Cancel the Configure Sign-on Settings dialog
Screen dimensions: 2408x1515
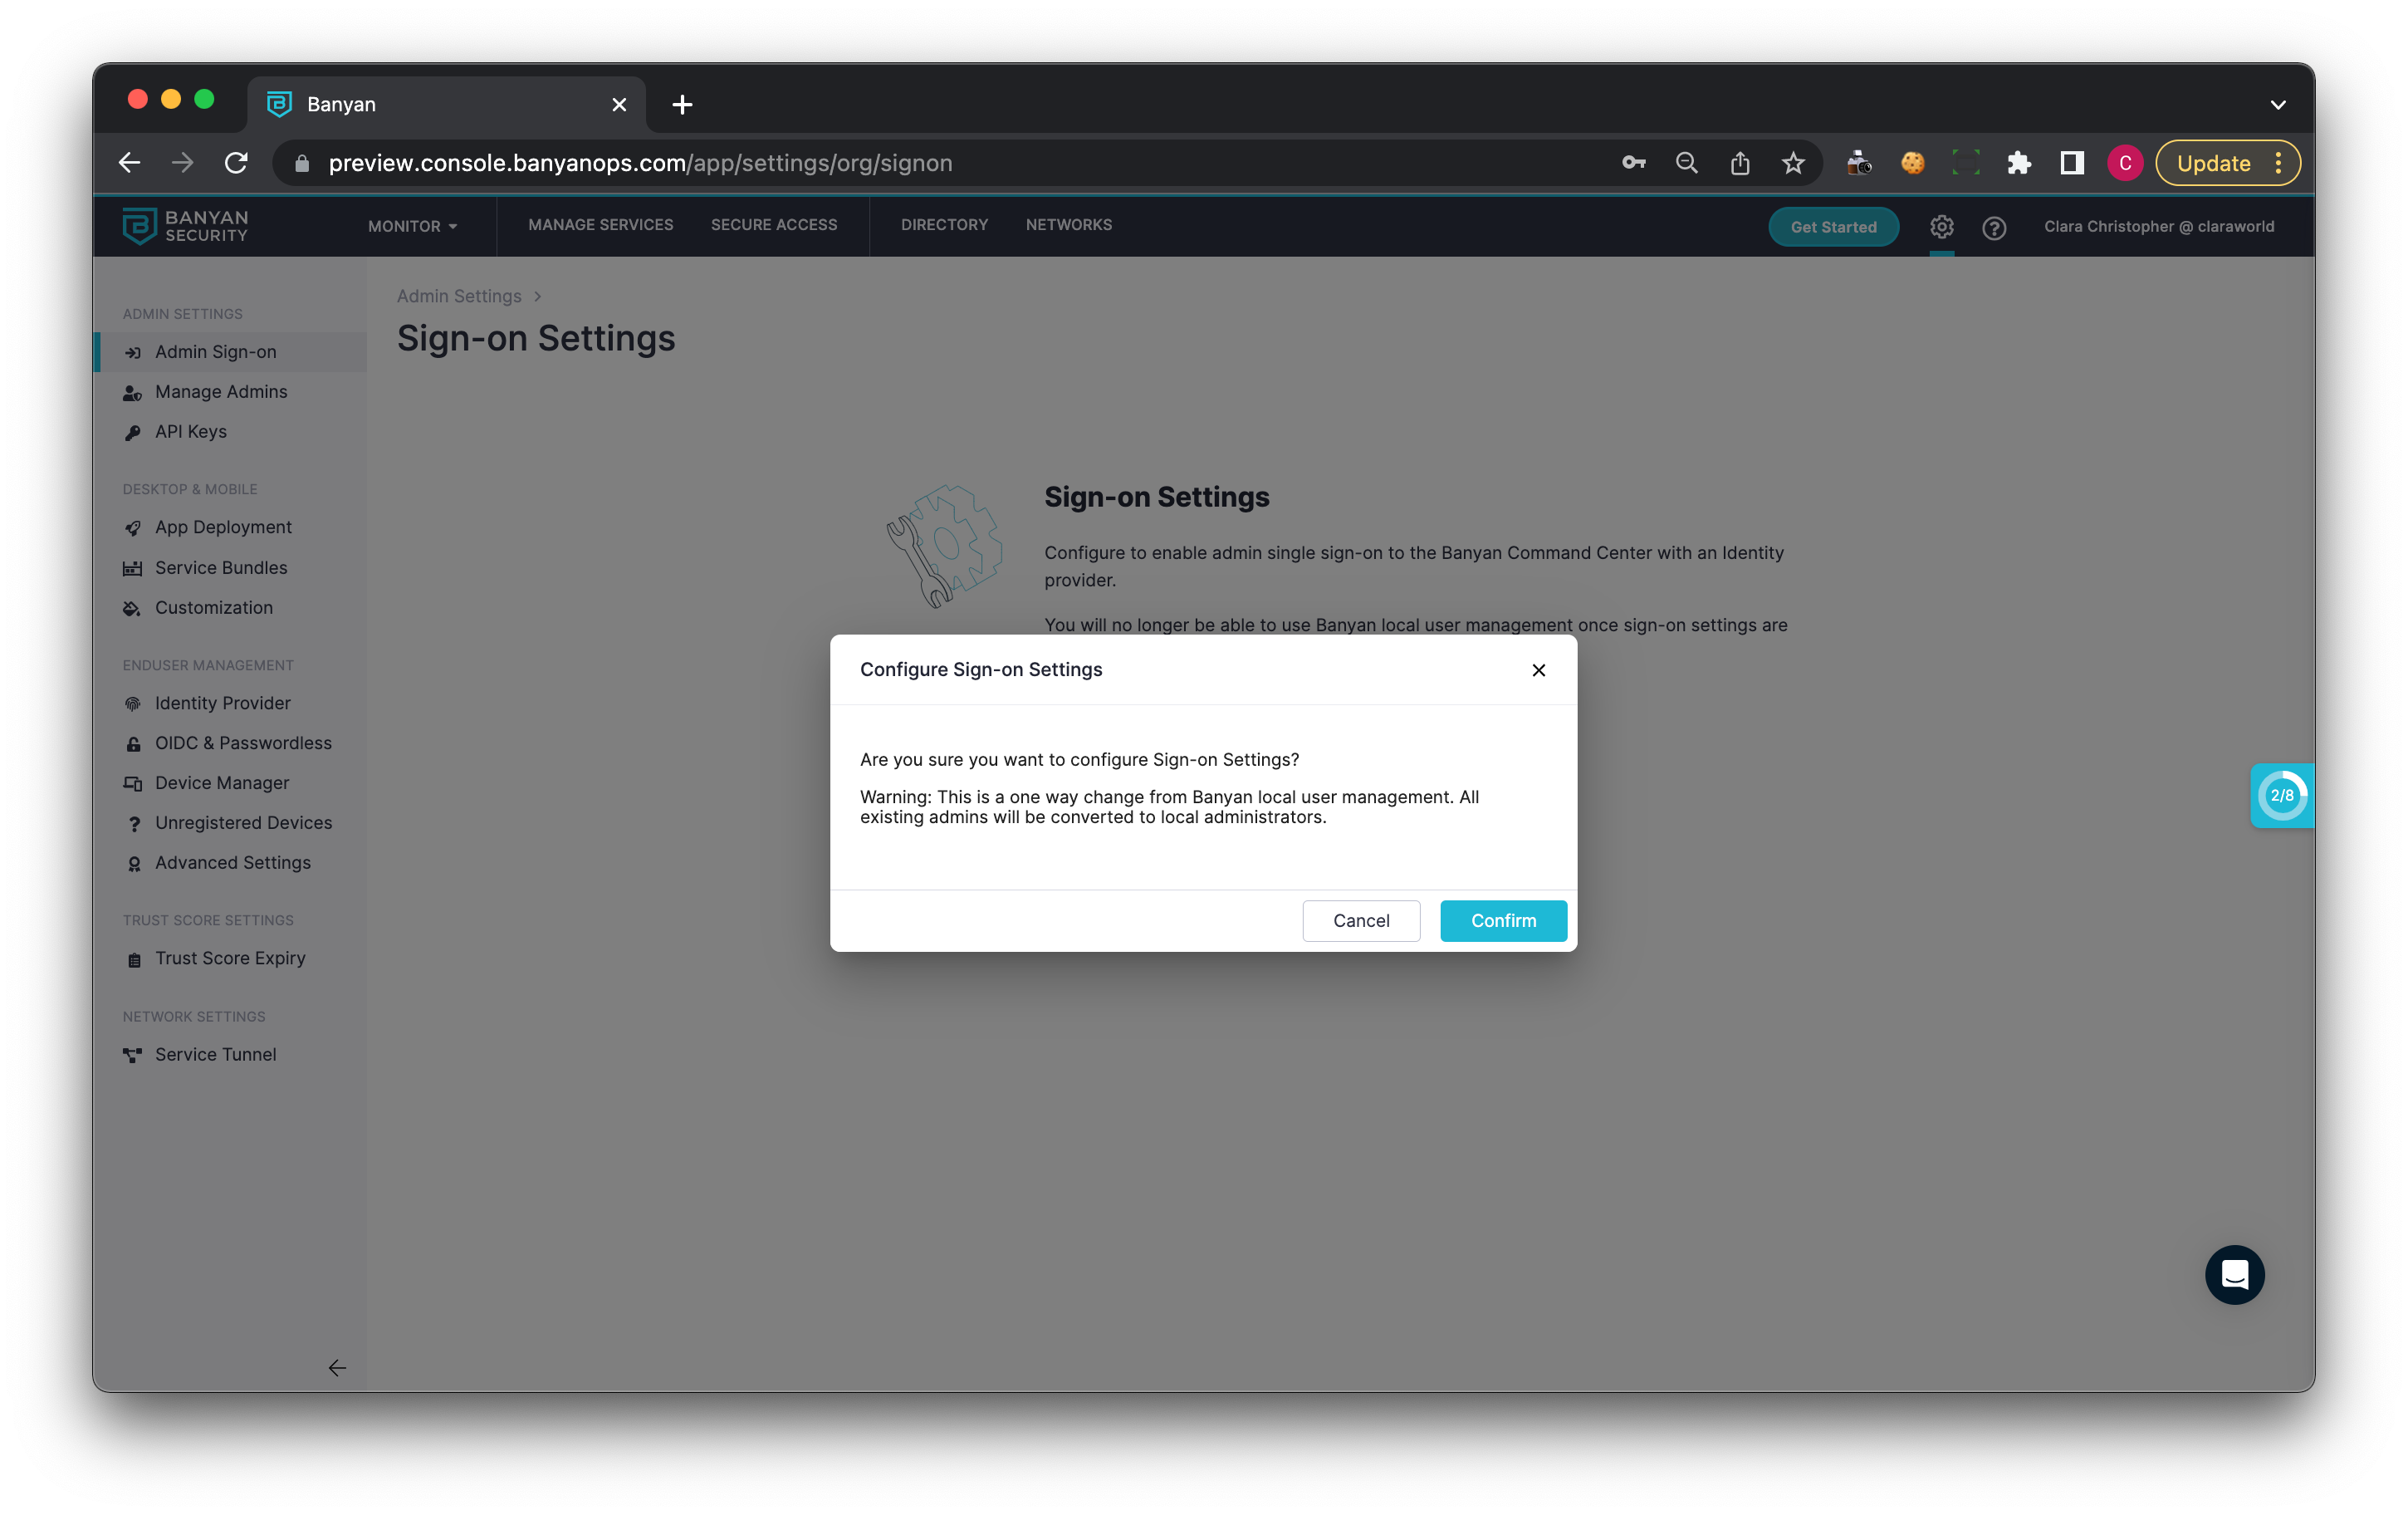(x=1360, y=920)
